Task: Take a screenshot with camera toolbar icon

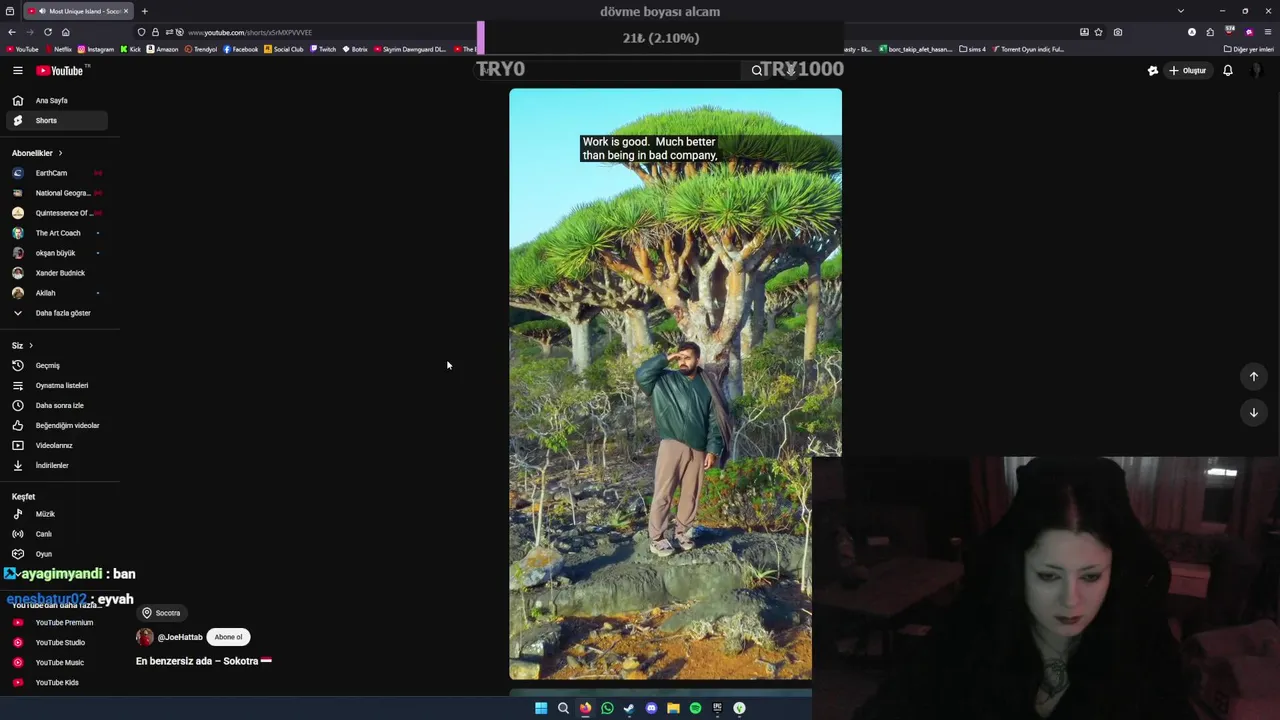Action: point(1118,32)
